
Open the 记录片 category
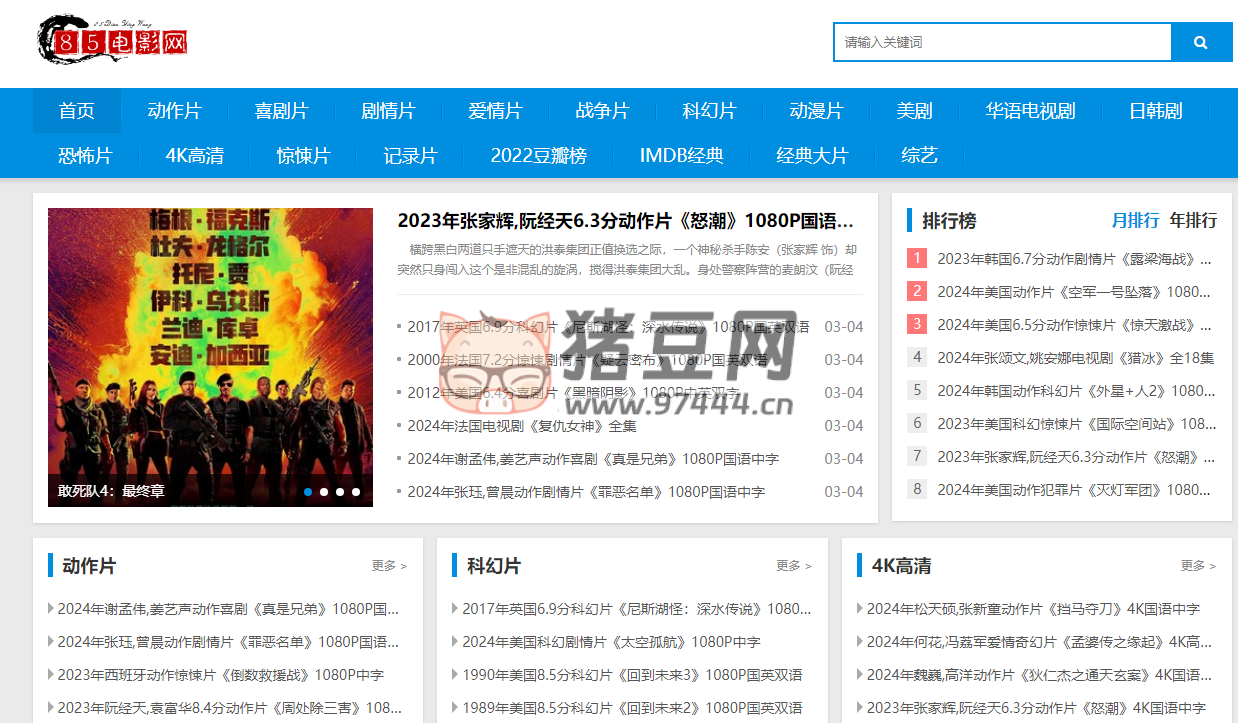coord(410,155)
